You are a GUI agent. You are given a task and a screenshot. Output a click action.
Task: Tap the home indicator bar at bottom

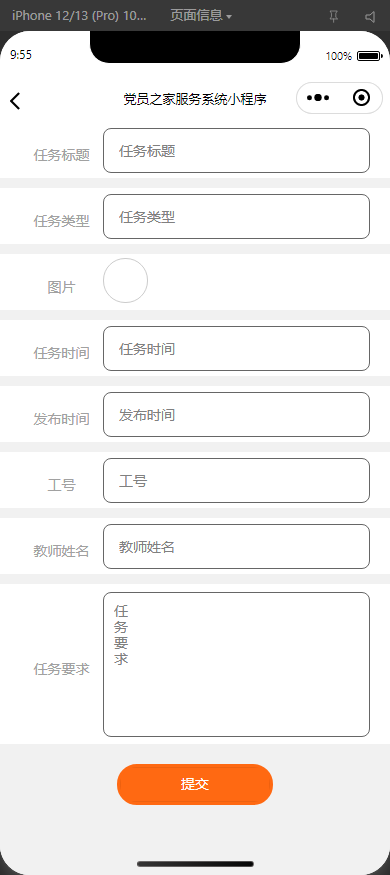click(x=195, y=864)
